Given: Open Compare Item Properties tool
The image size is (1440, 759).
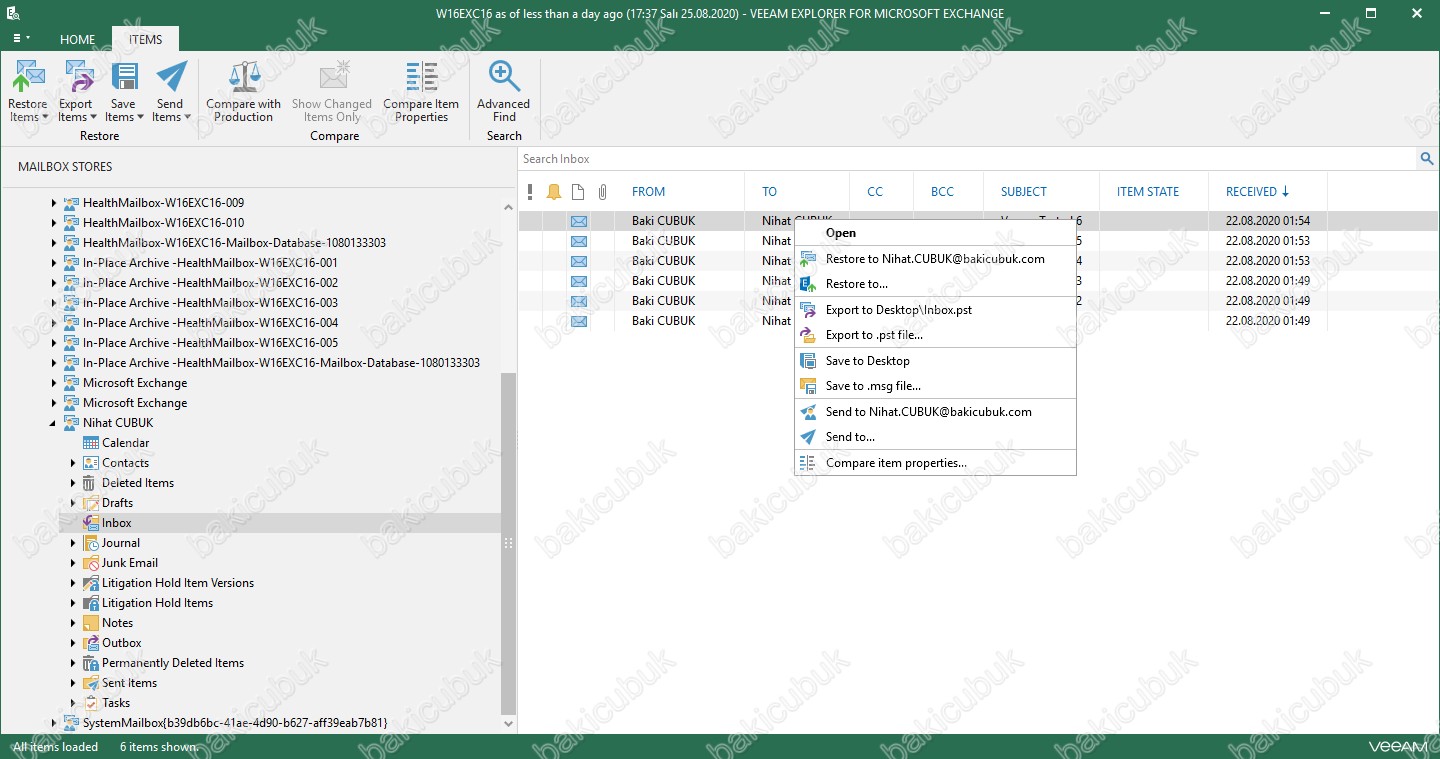Looking at the screenshot, I should point(421,91).
